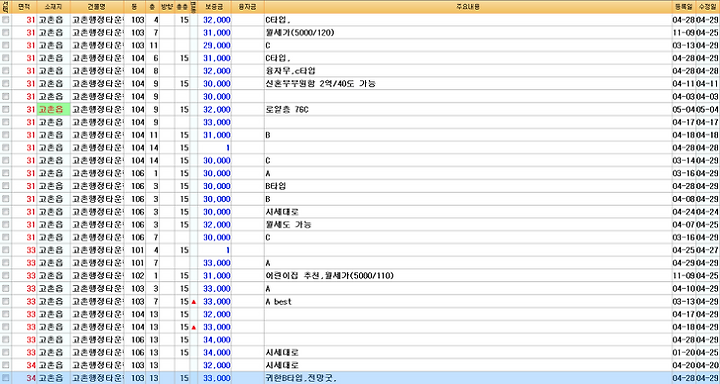Check the 로얄층 76C row checkbox
The width and height of the screenshot is (720, 384).
(x=6, y=110)
